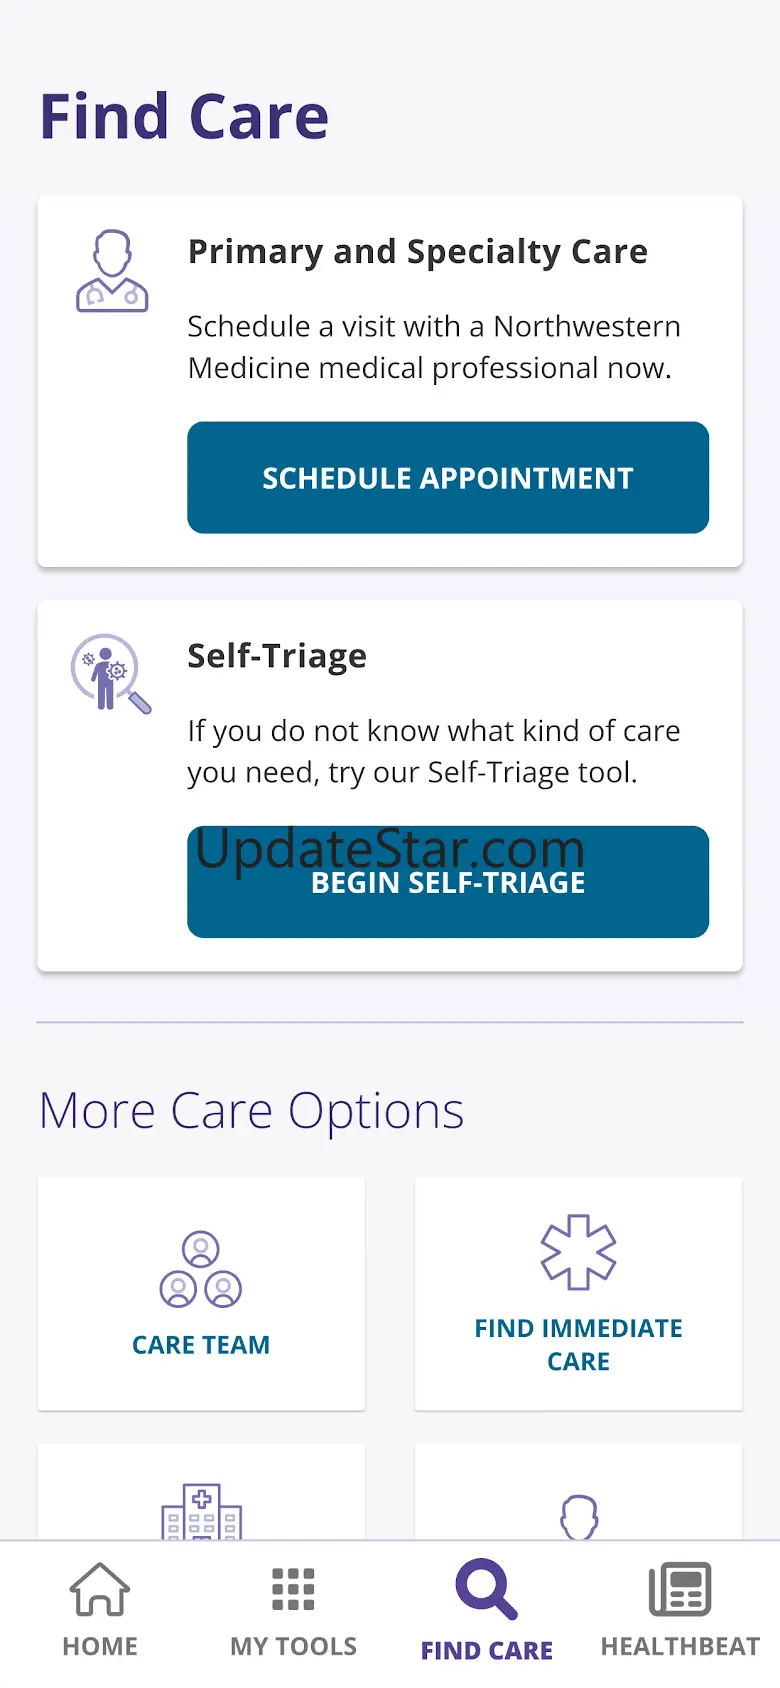Open the Healthbeat tab label
The image size is (780, 1688).
(x=680, y=1646)
